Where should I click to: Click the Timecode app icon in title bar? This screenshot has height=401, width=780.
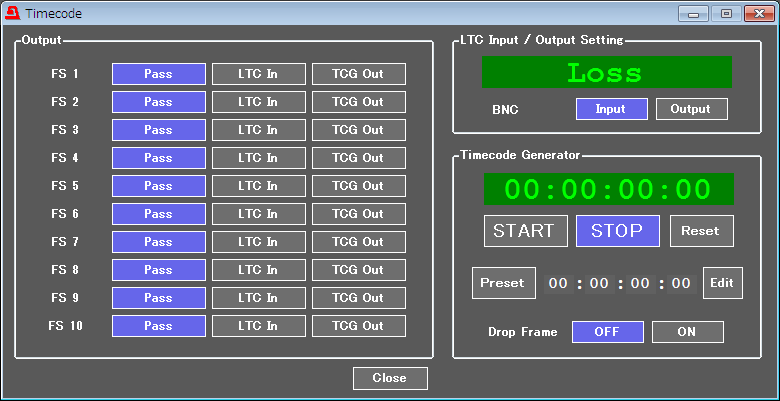12,14
